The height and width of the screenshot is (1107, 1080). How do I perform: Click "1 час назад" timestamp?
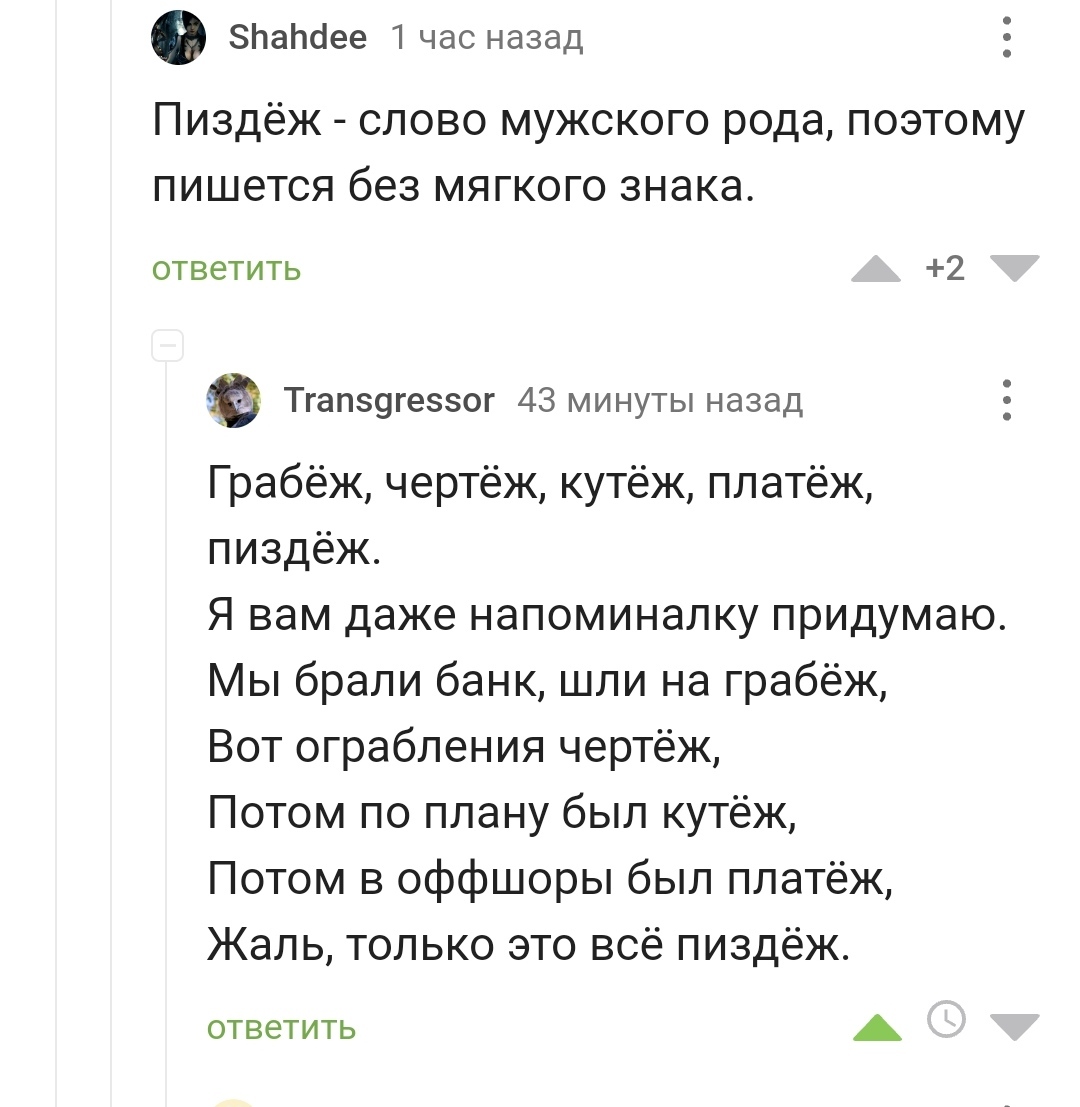(486, 39)
